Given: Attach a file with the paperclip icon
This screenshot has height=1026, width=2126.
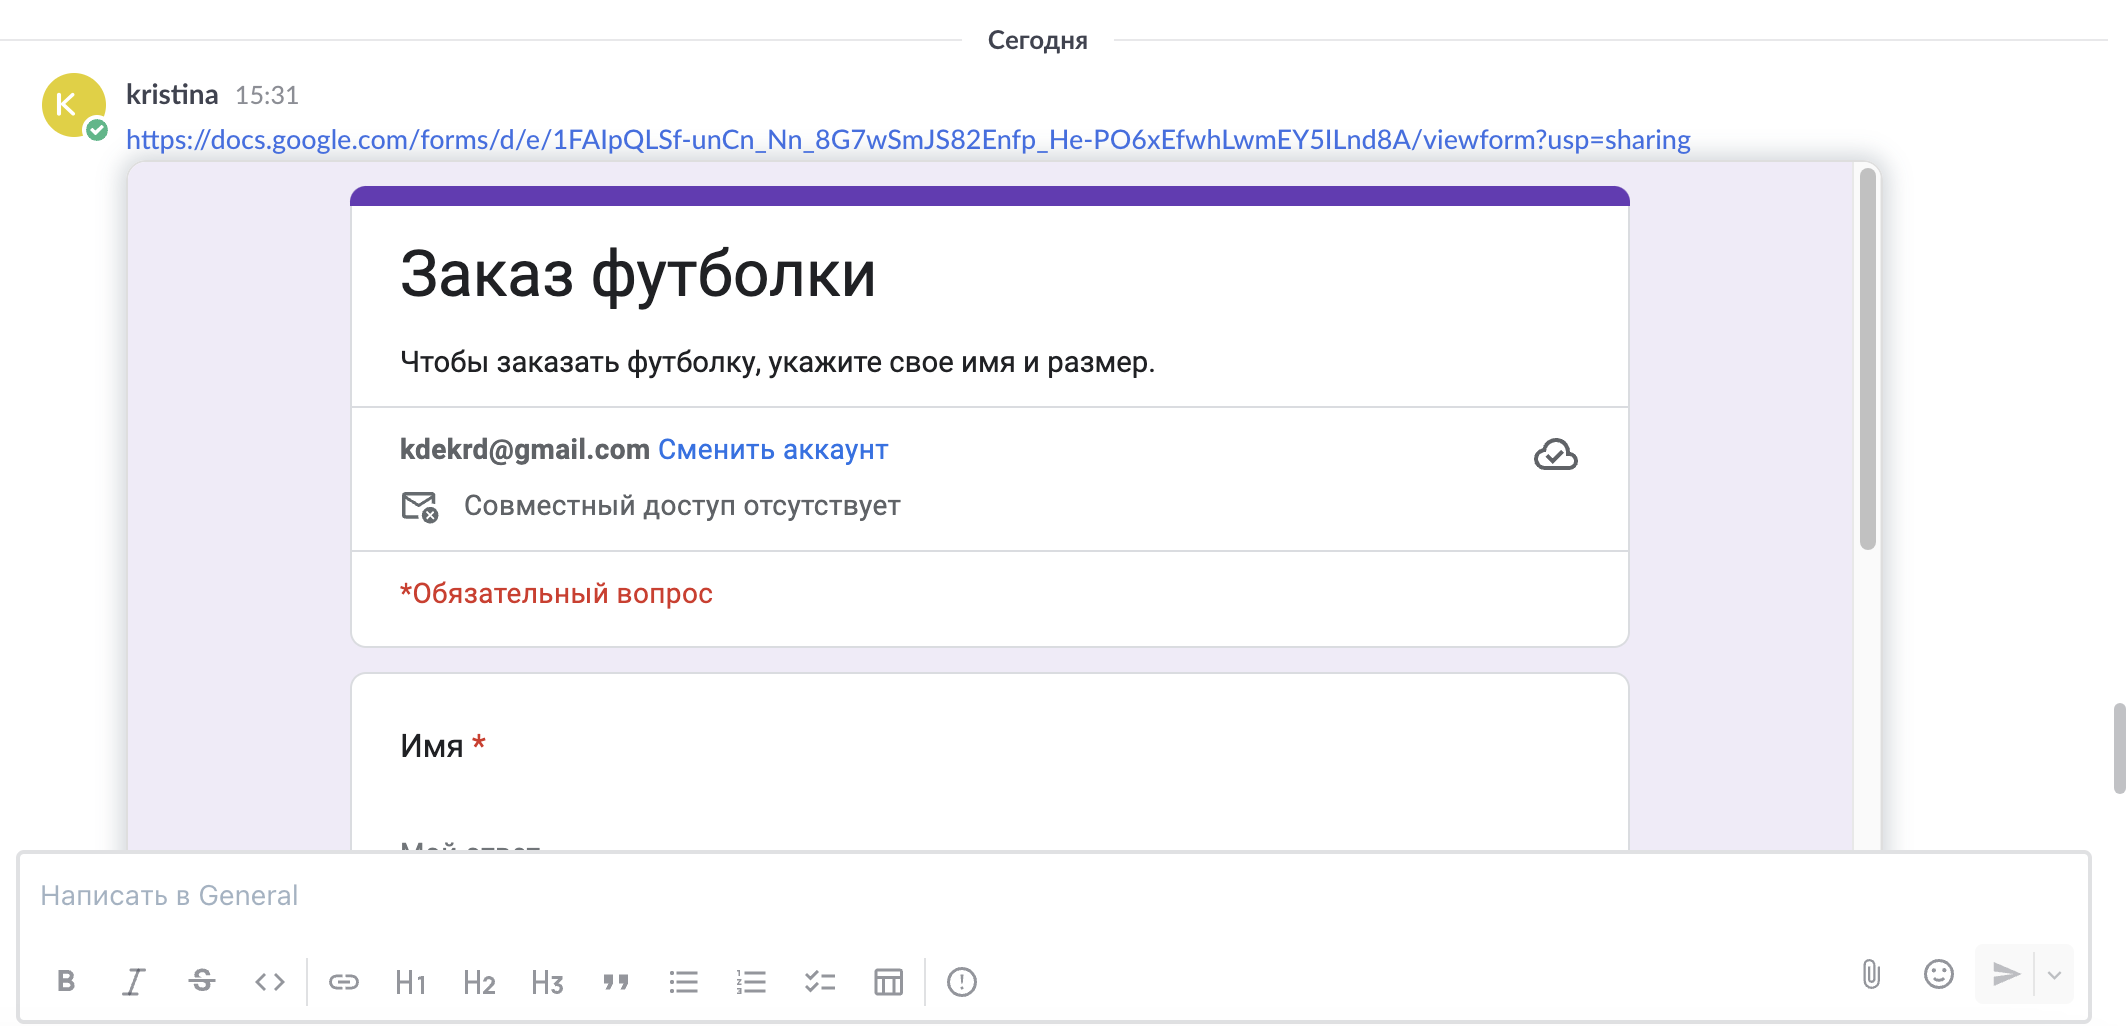Looking at the screenshot, I should [x=1871, y=973].
